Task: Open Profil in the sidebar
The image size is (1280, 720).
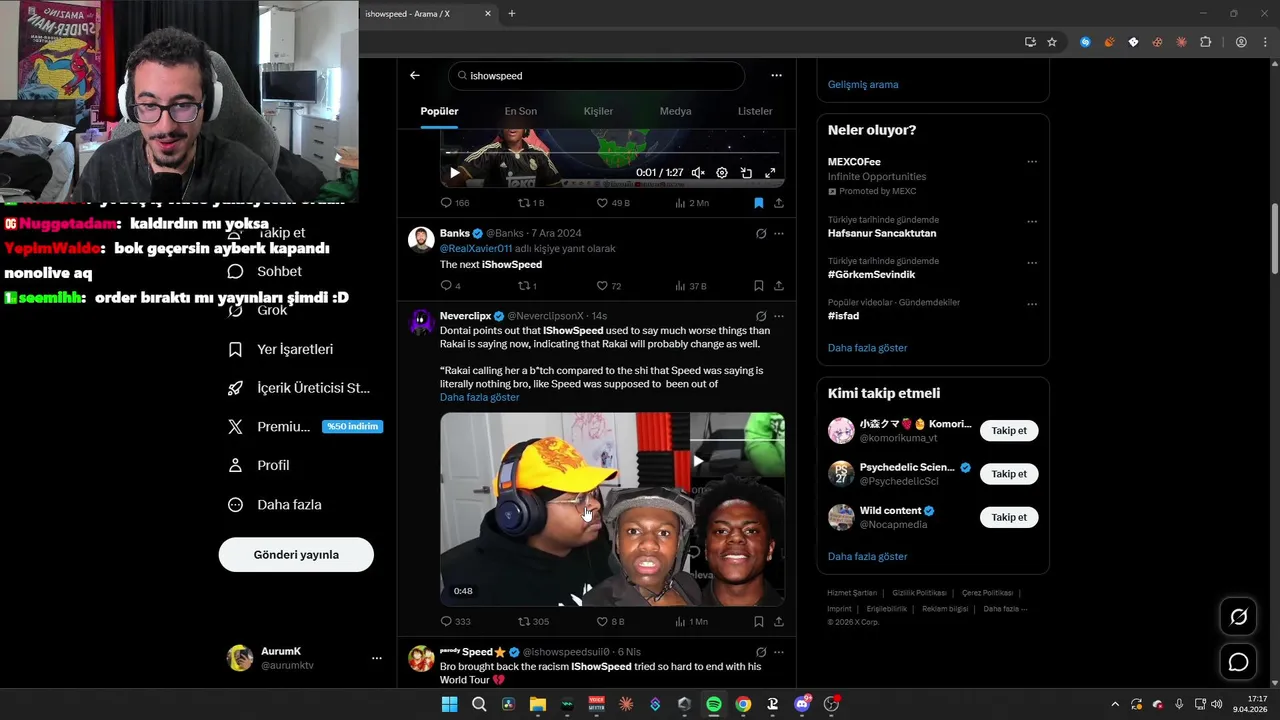Action: point(260,466)
